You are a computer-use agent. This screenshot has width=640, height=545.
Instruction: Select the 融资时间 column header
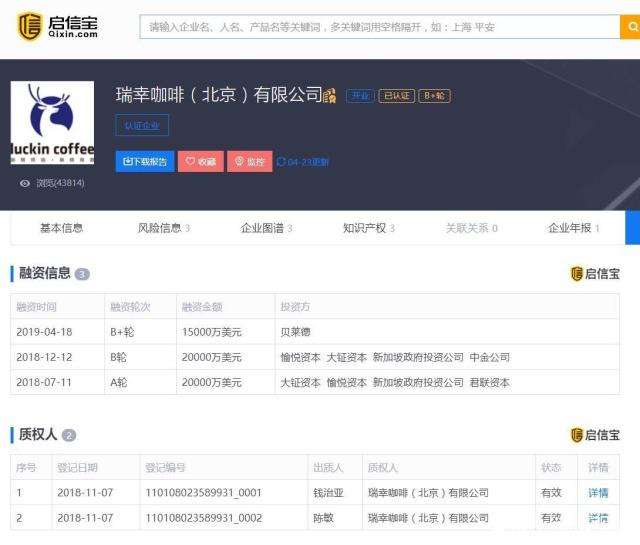coord(36,307)
